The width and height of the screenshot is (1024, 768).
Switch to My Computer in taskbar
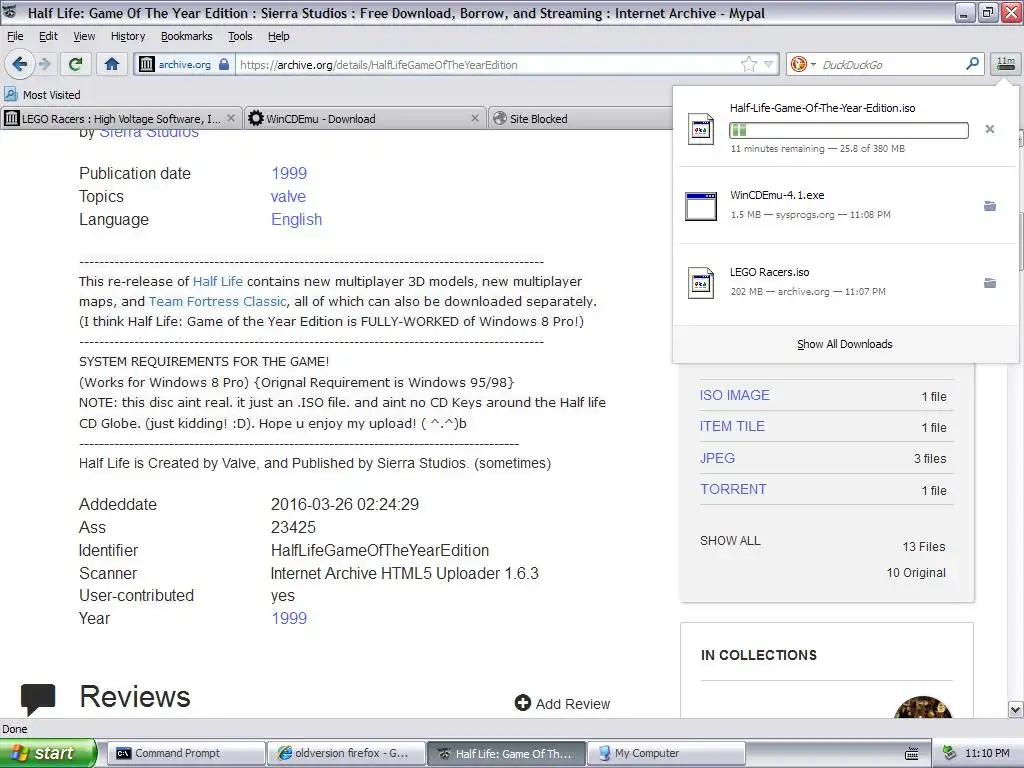click(666, 753)
